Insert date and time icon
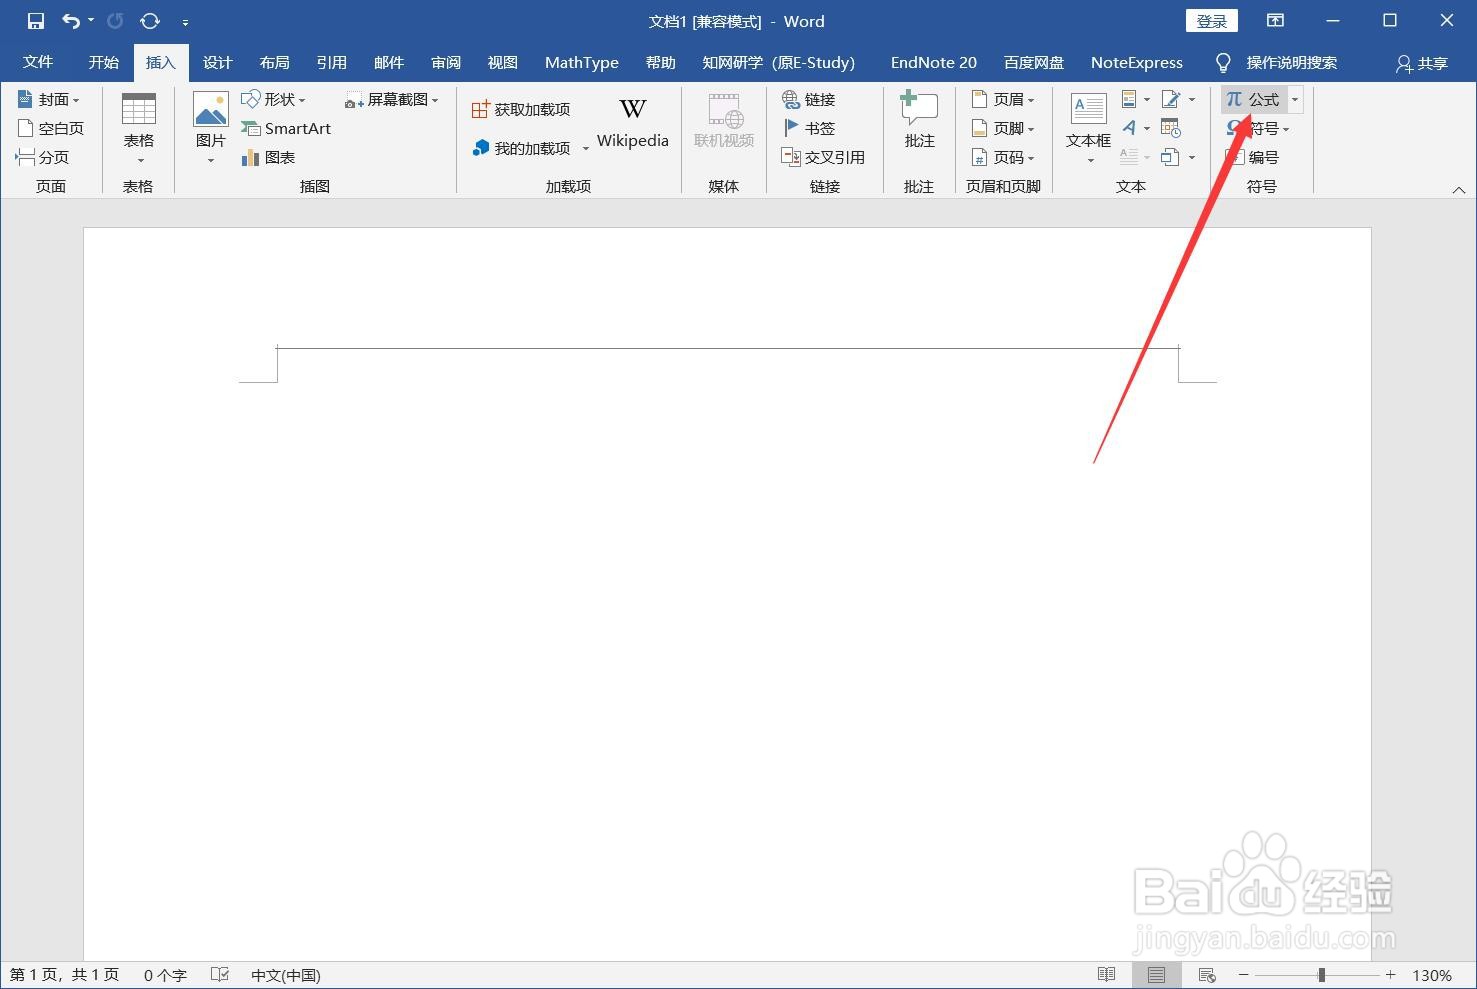The image size is (1477, 989). pos(1171,128)
